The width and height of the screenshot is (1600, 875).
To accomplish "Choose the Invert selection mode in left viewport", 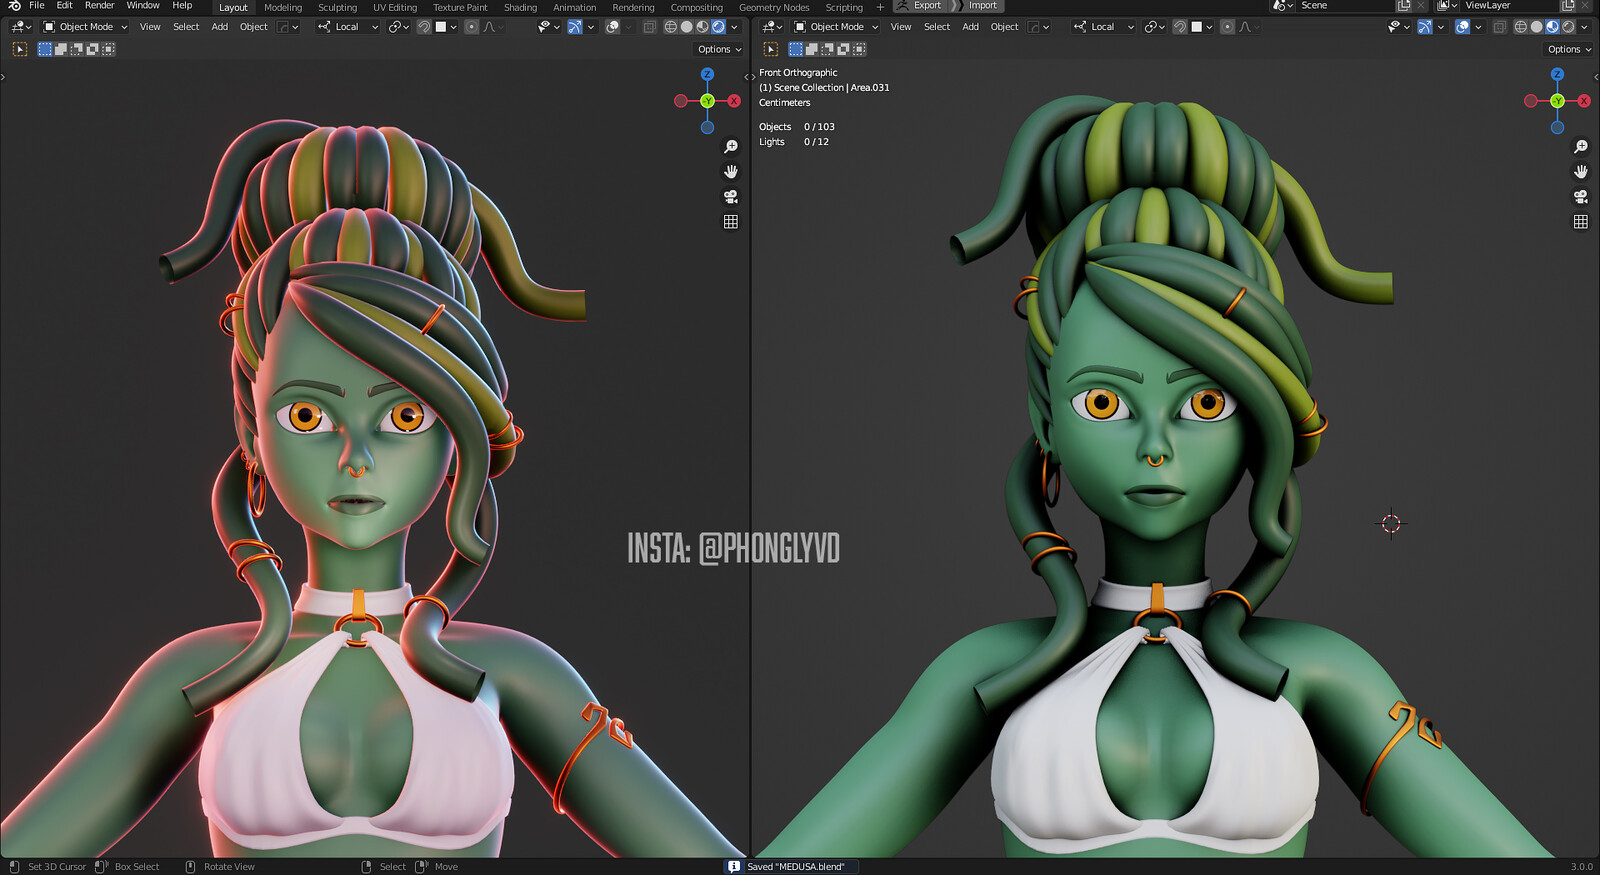I will tap(93, 49).
